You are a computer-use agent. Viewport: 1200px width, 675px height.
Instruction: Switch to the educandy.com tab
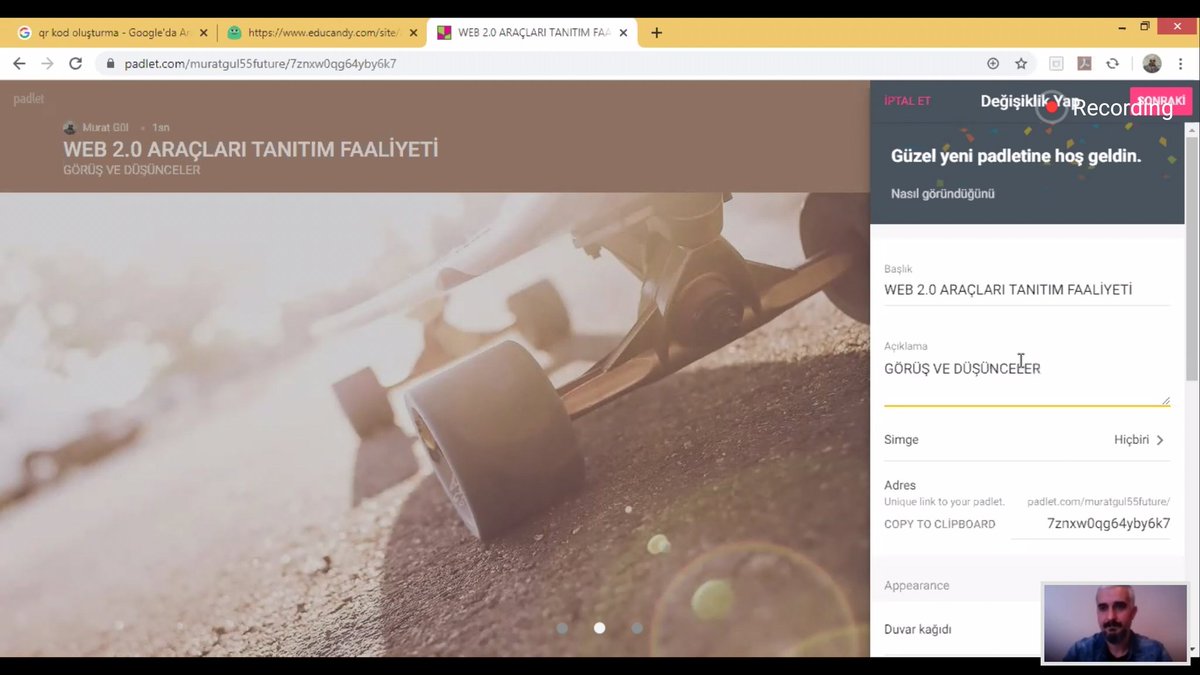[322, 32]
